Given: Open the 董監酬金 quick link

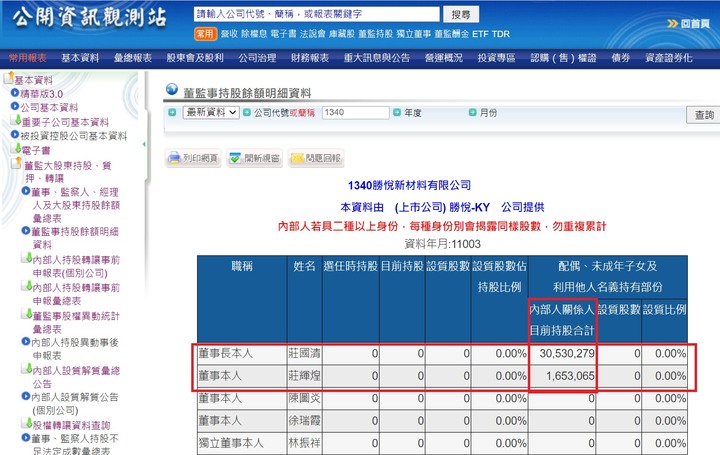Looking at the screenshot, I should [452, 34].
